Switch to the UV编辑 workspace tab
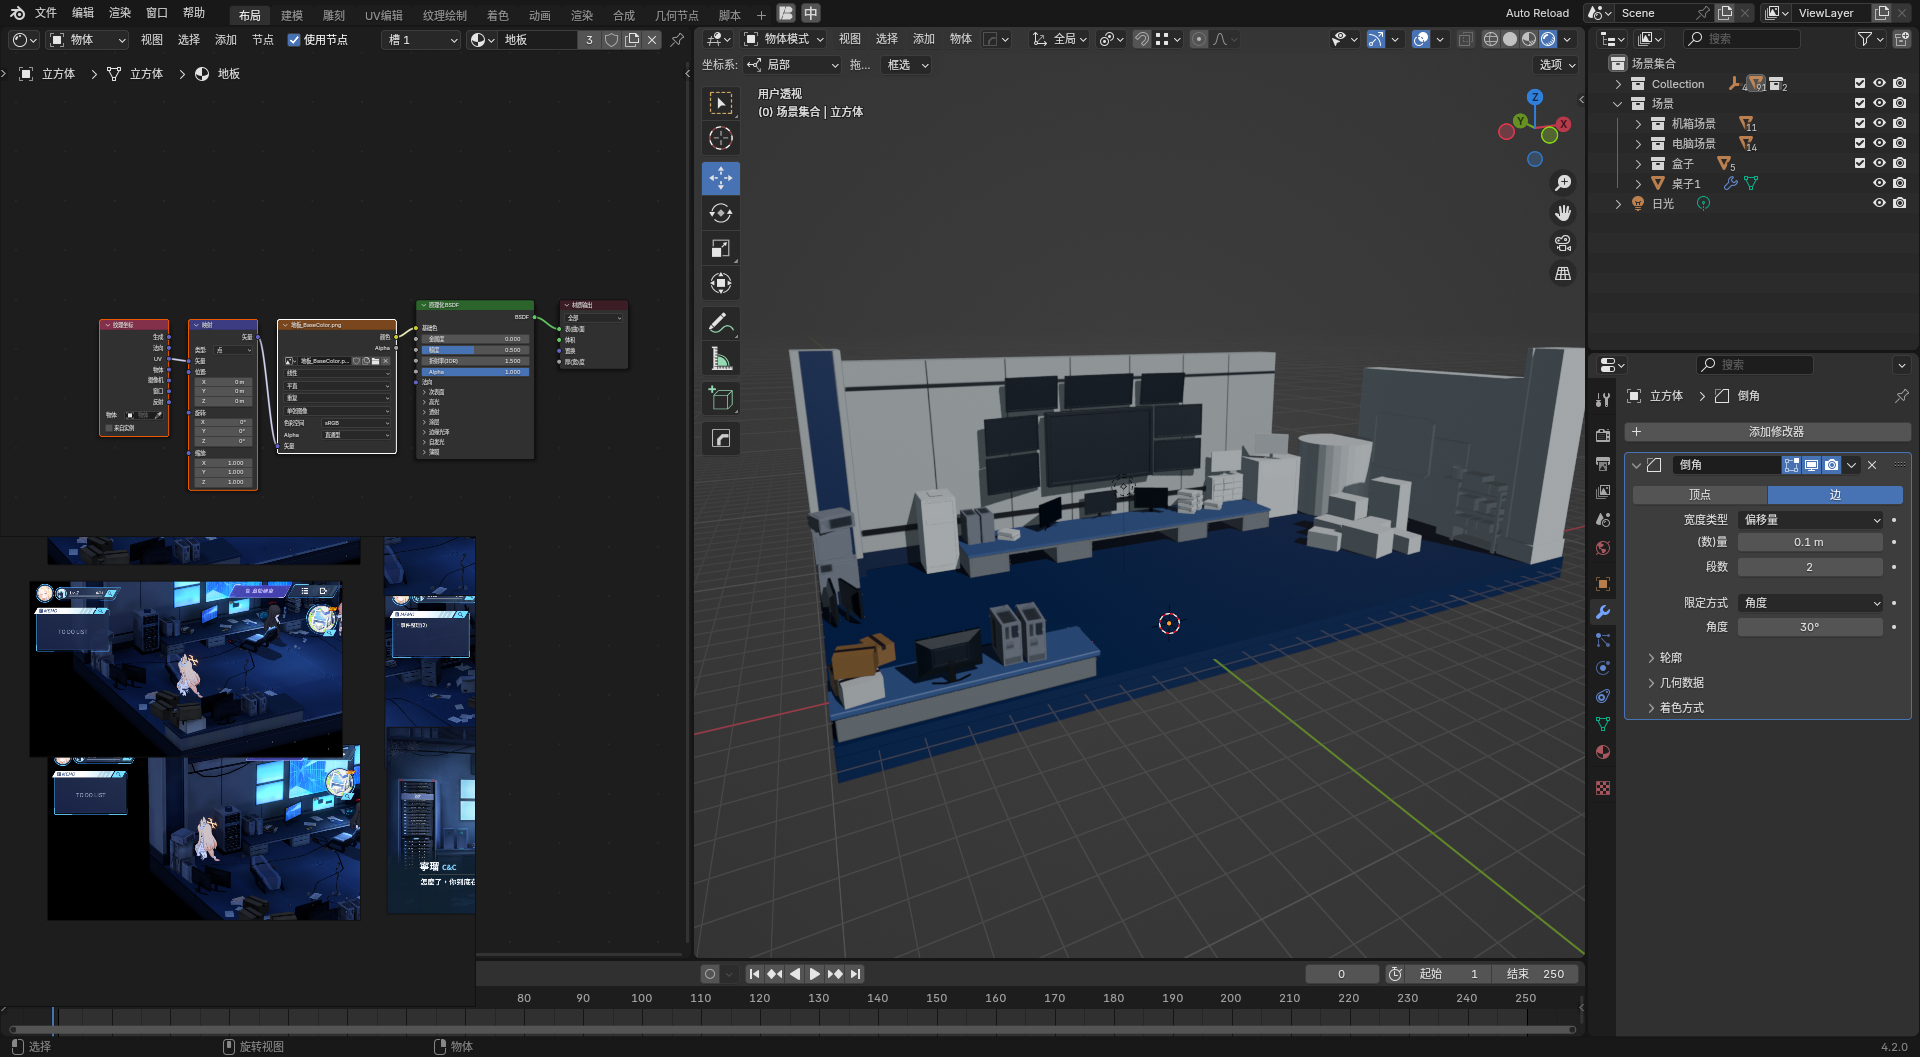 pyautogui.click(x=383, y=15)
